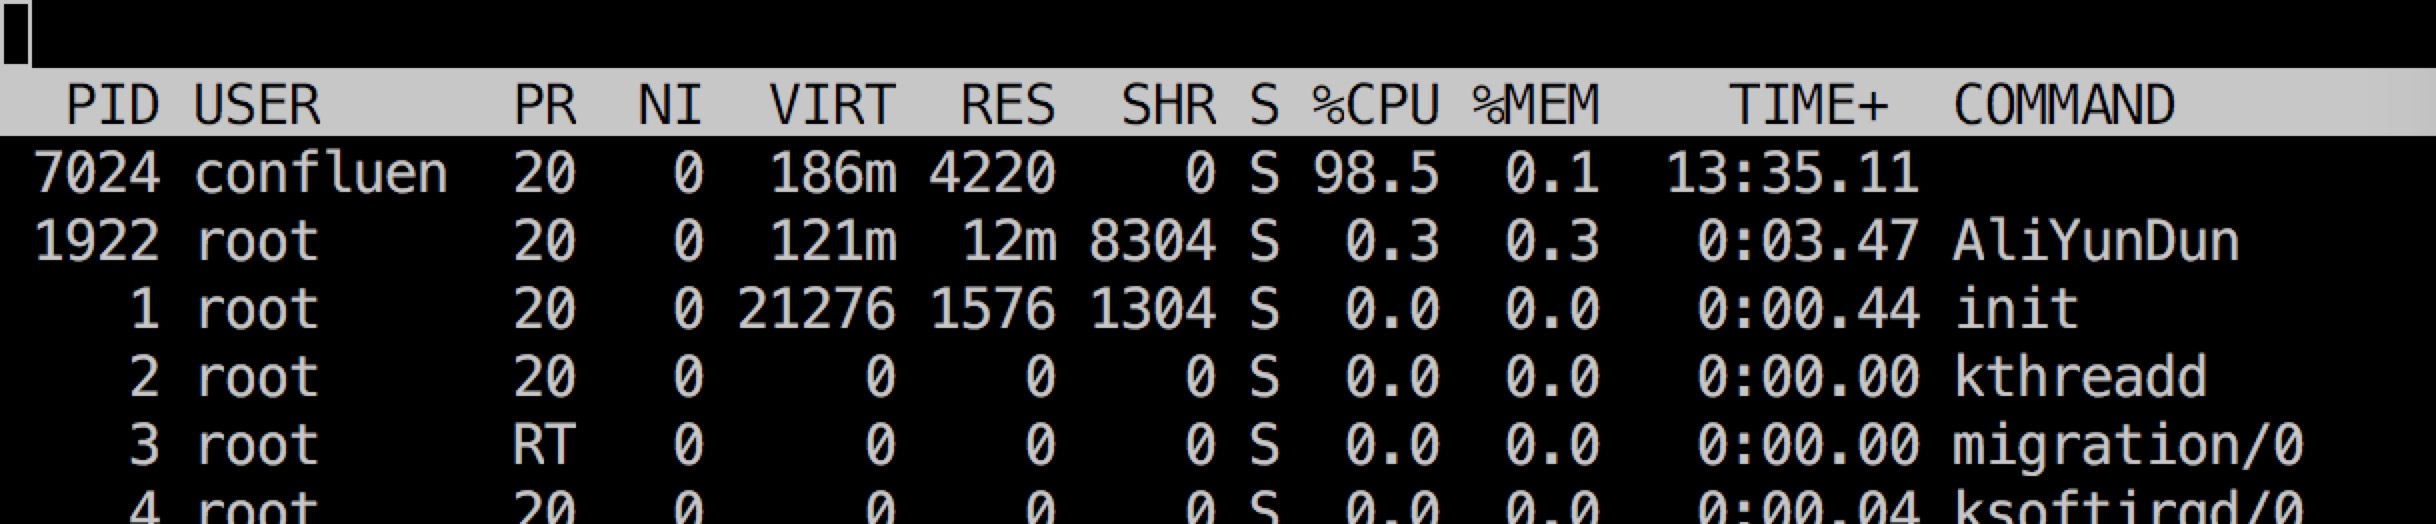This screenshot has height=524, width=2436.
Task: Click the 4220 resident memory value
Action: [992, 173]
